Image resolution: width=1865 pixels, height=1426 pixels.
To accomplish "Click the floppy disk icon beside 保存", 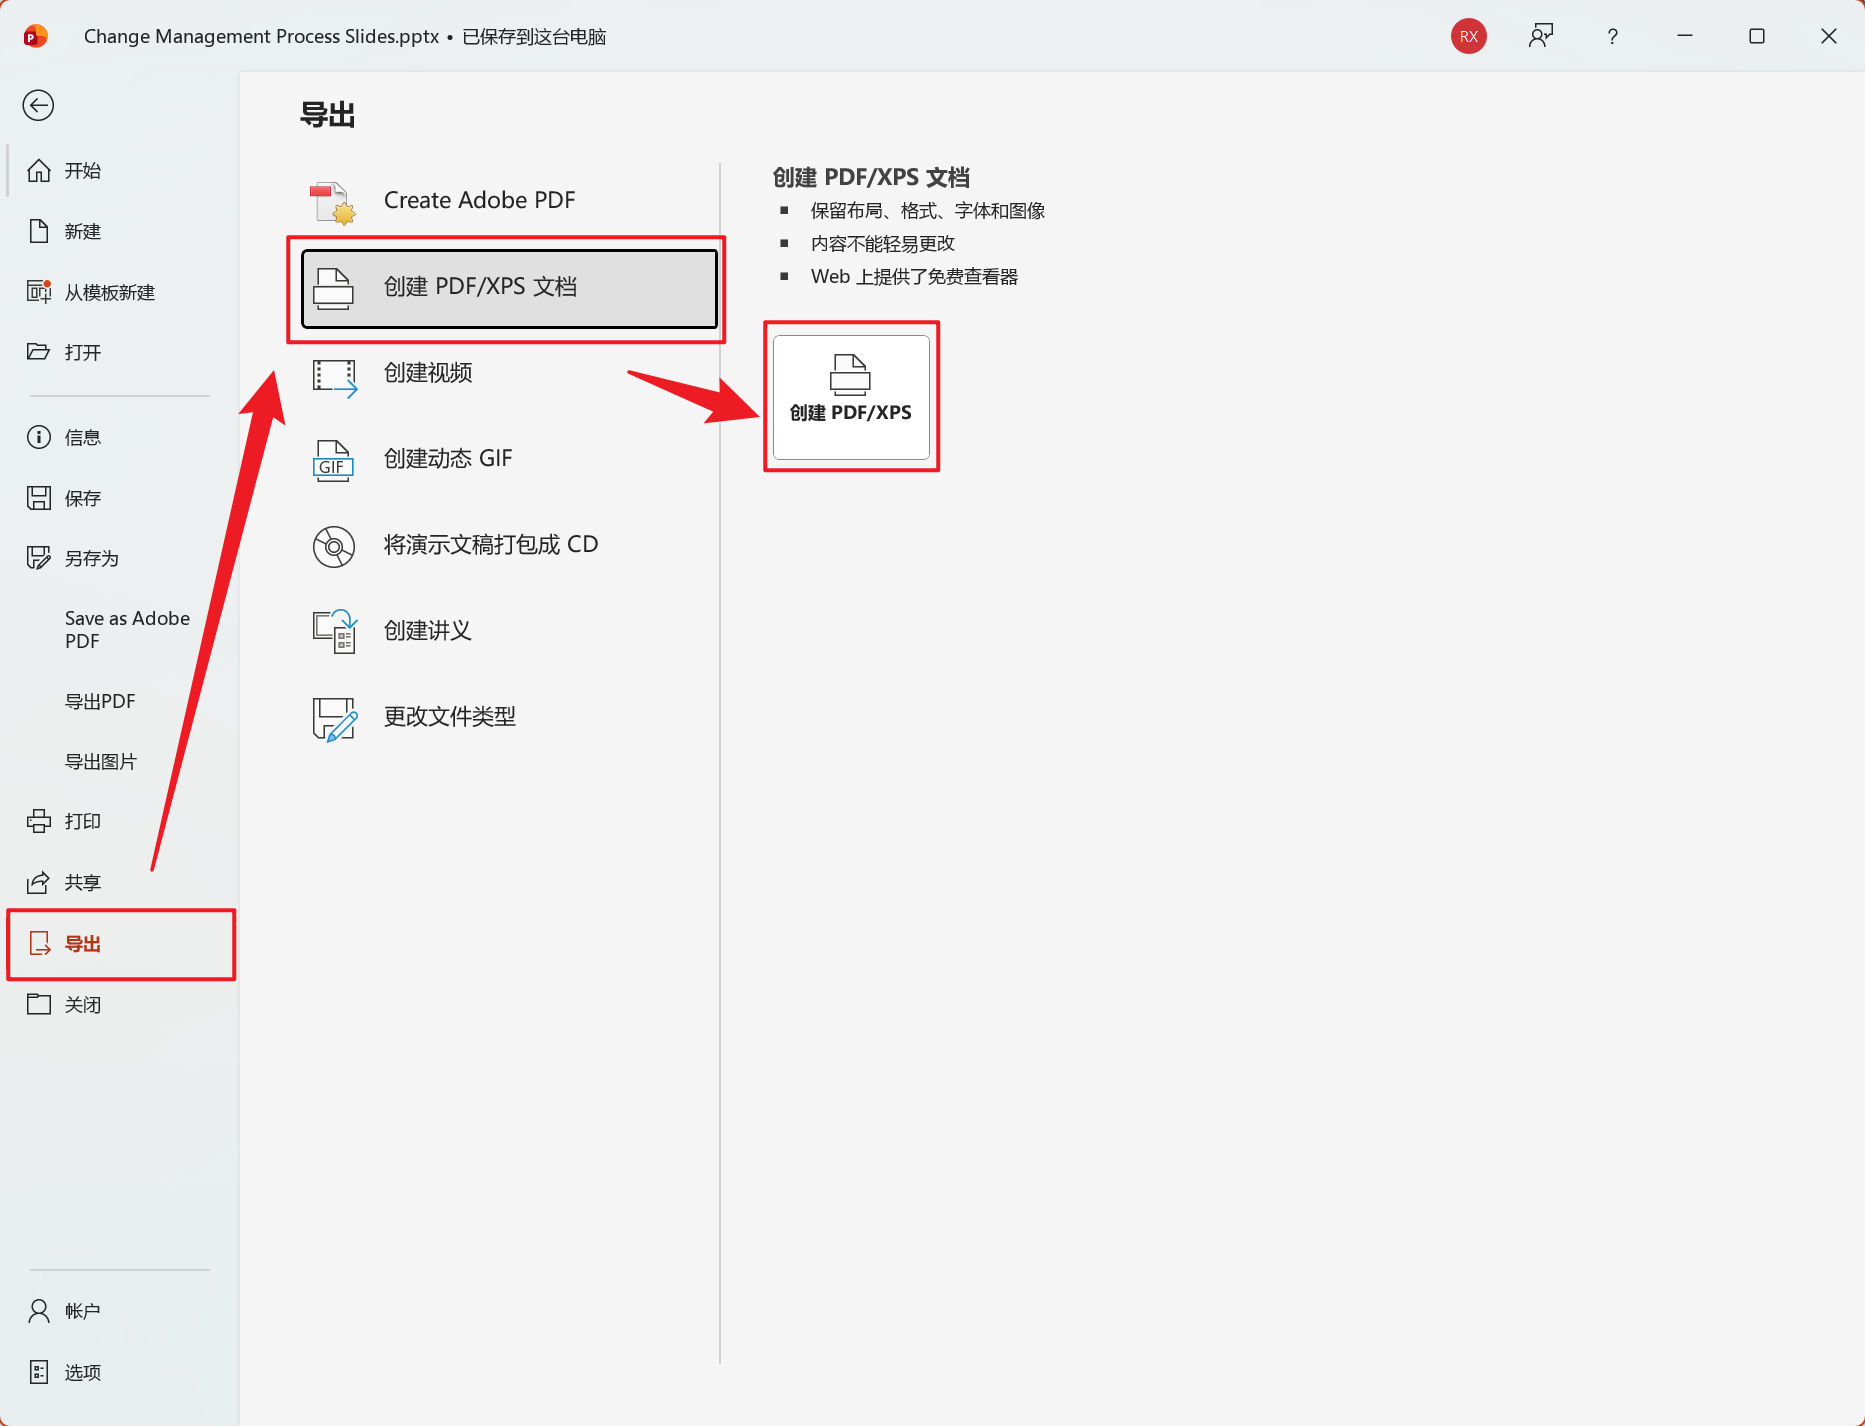I will click(x=39, y=498).
